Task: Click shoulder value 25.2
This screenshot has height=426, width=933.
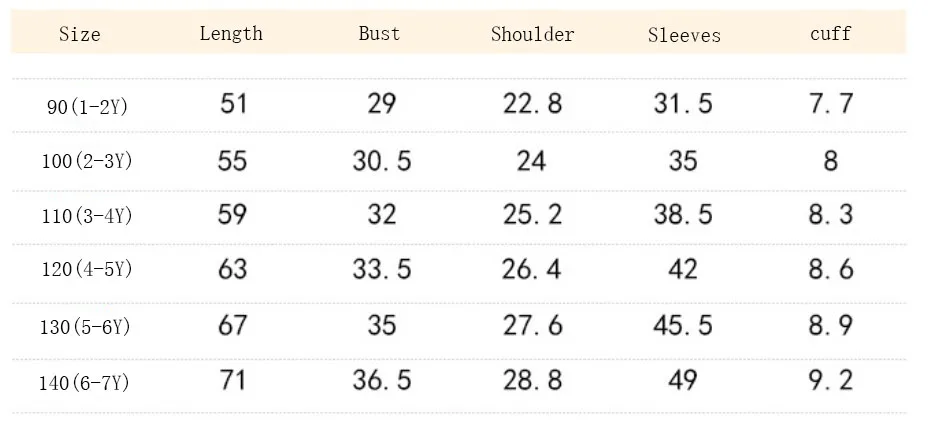Action: [533, 214]
